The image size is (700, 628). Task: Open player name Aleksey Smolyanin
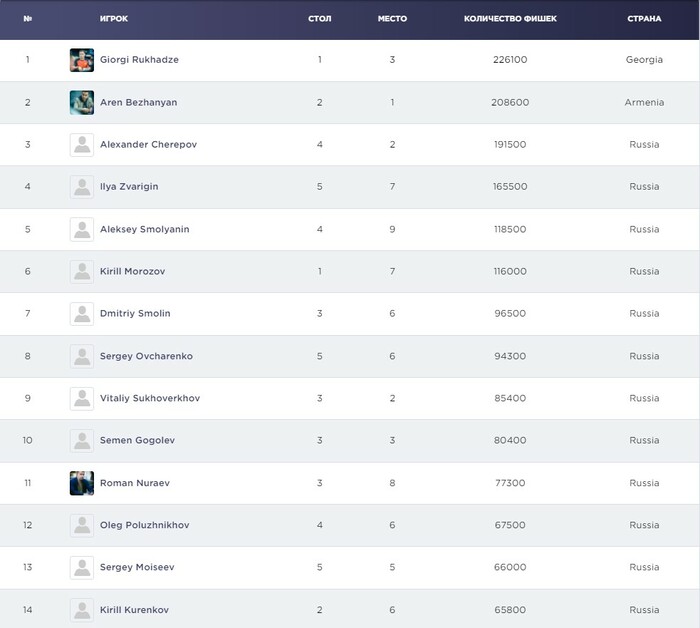click(x=144, y=229)
